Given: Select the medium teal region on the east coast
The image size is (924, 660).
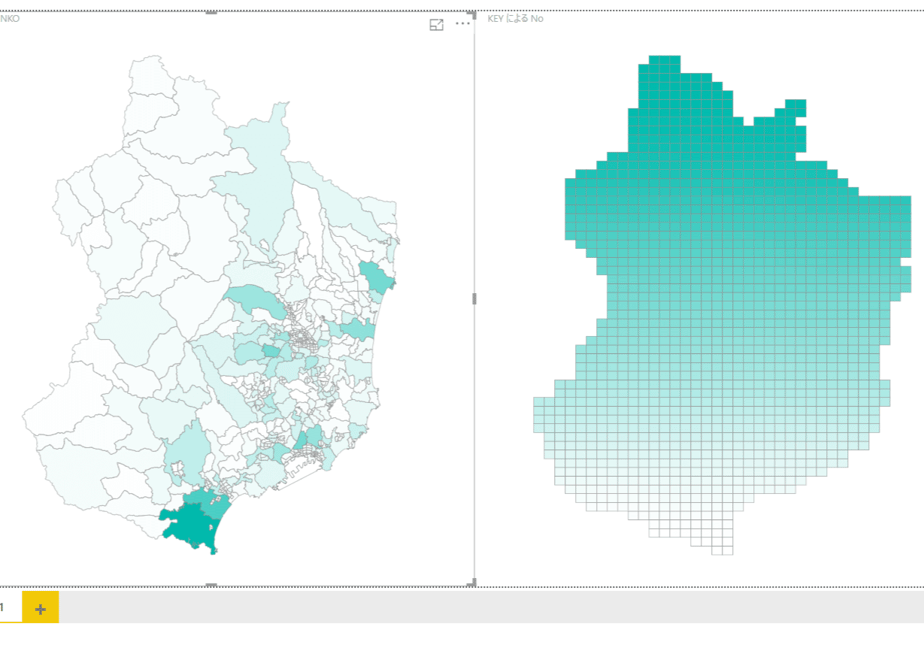Looking at the screenshot, I should (x=375, y=277).
